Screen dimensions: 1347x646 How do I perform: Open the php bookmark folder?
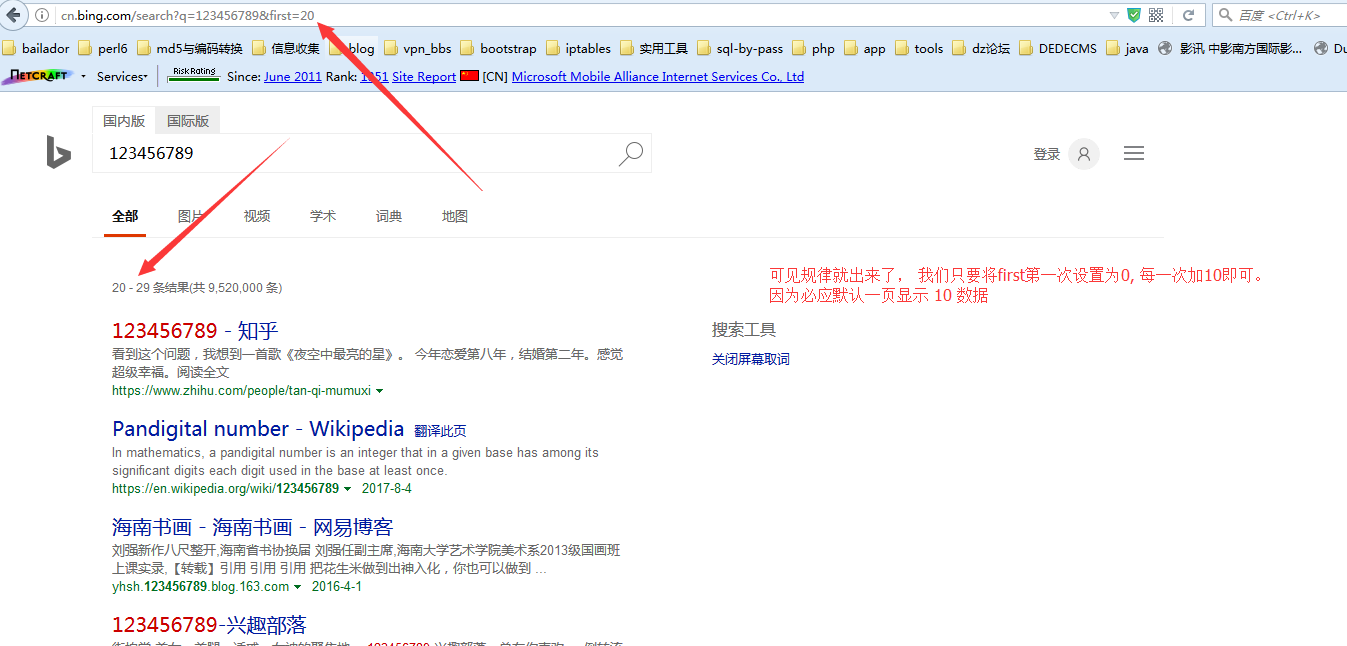(813, 48)
